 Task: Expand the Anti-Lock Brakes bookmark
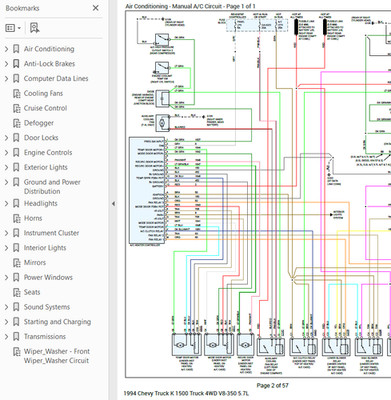pyautogui.click(x=6, y=64)
